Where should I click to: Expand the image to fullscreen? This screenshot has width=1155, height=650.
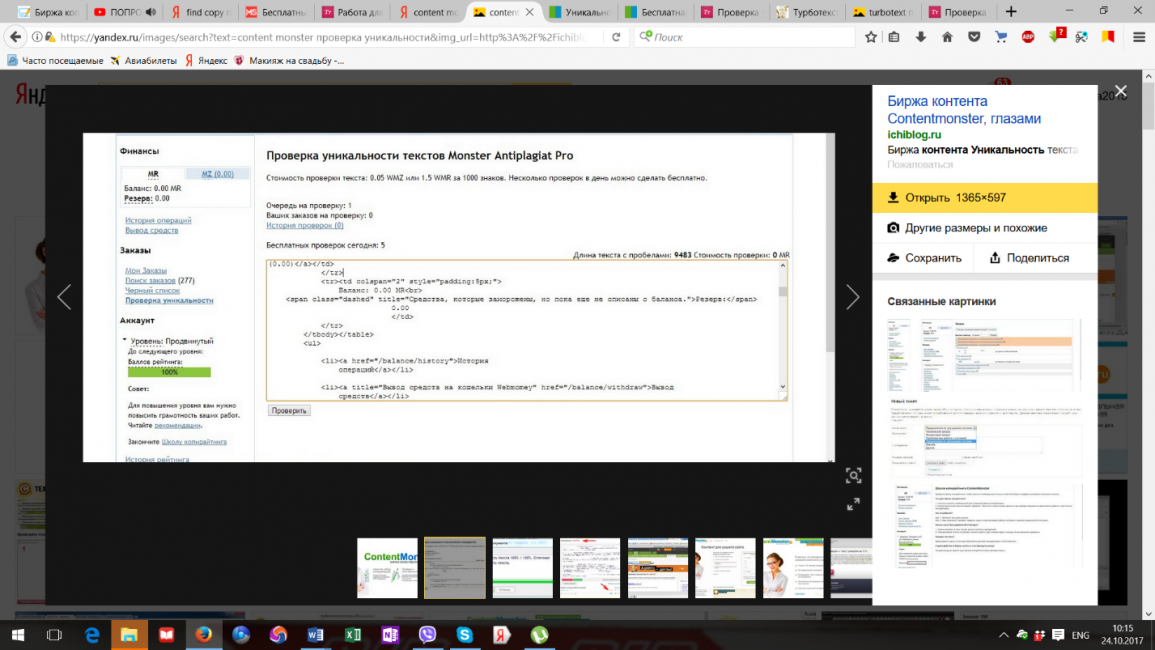coord(853,504)
